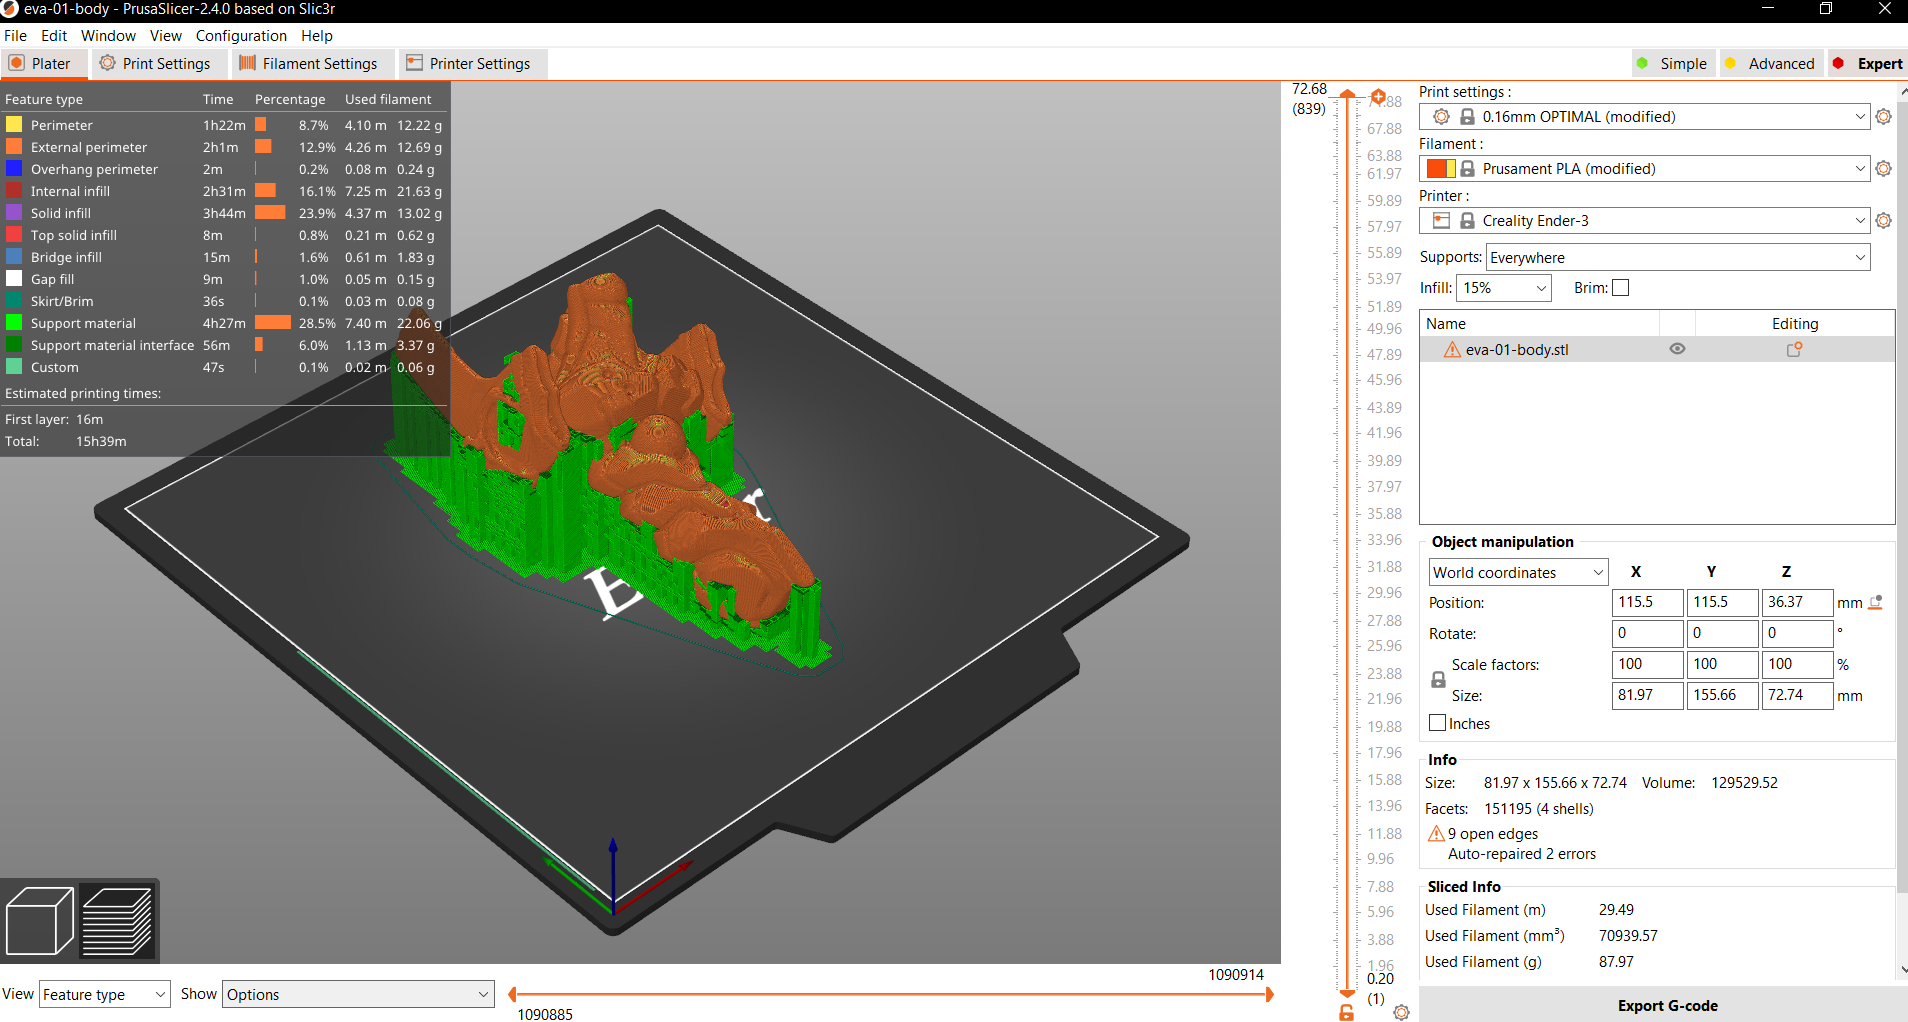Switch to 3D editor view cube icon

38,920
